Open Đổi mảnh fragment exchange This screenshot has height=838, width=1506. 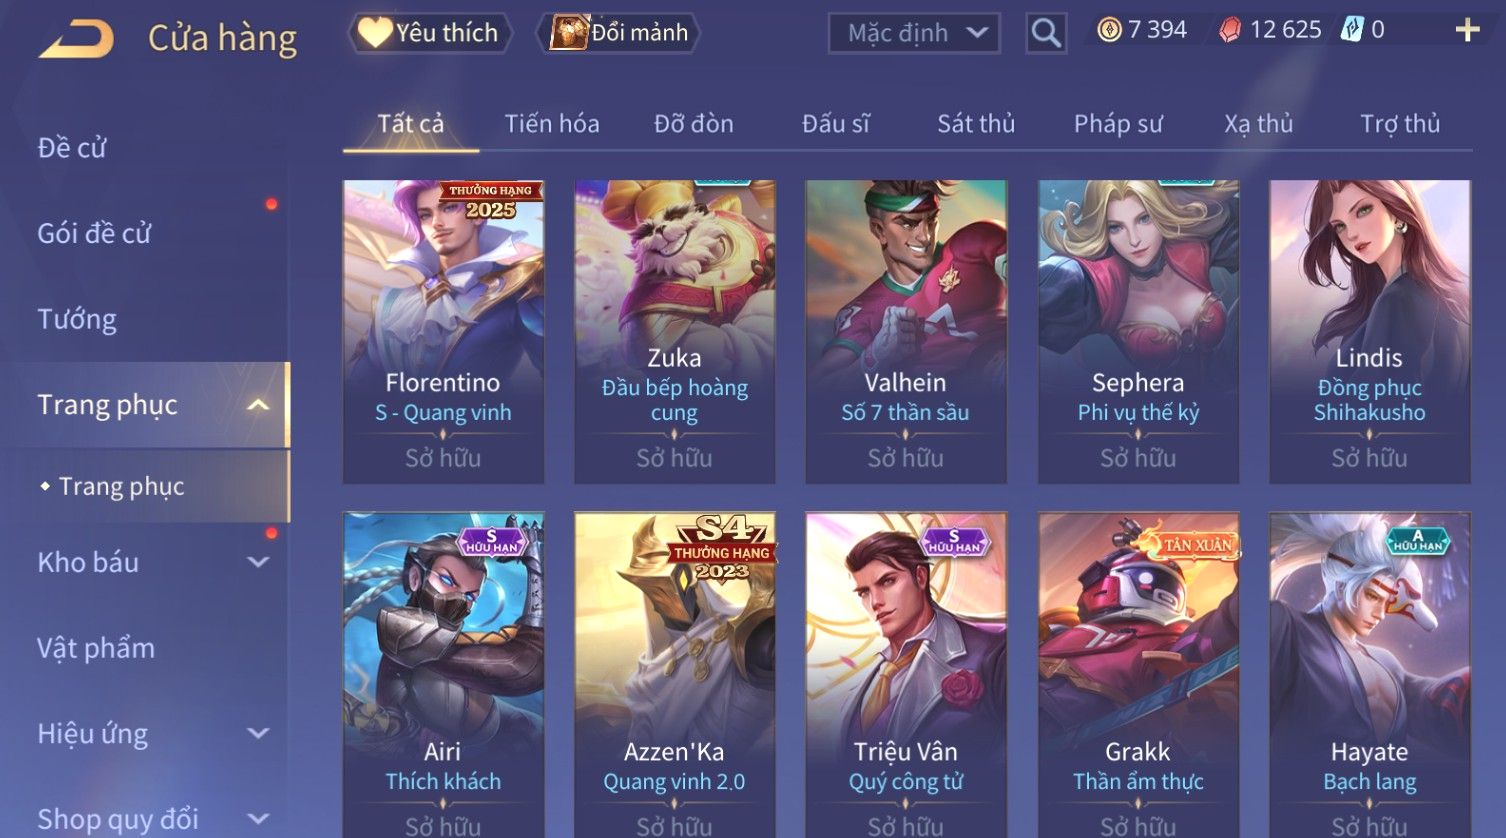tap(620, 33)
